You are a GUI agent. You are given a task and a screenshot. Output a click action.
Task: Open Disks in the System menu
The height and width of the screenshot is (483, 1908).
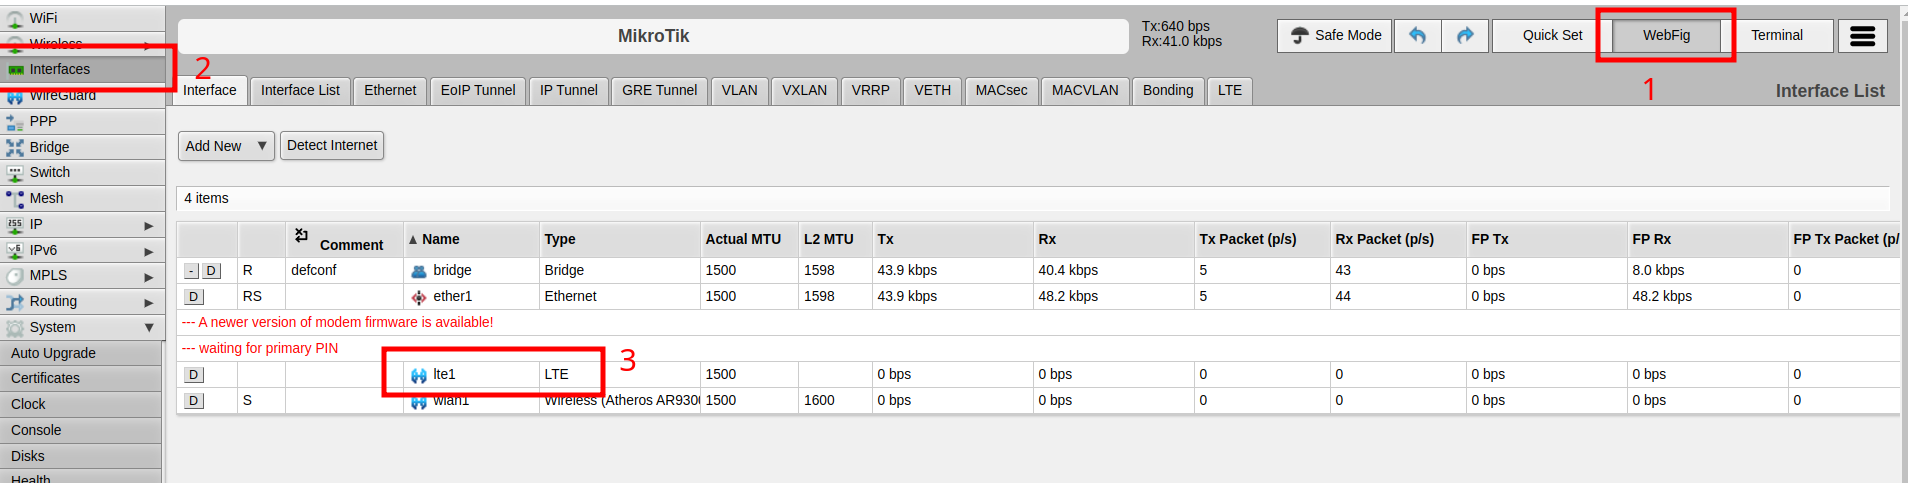(x=81, y=457)
